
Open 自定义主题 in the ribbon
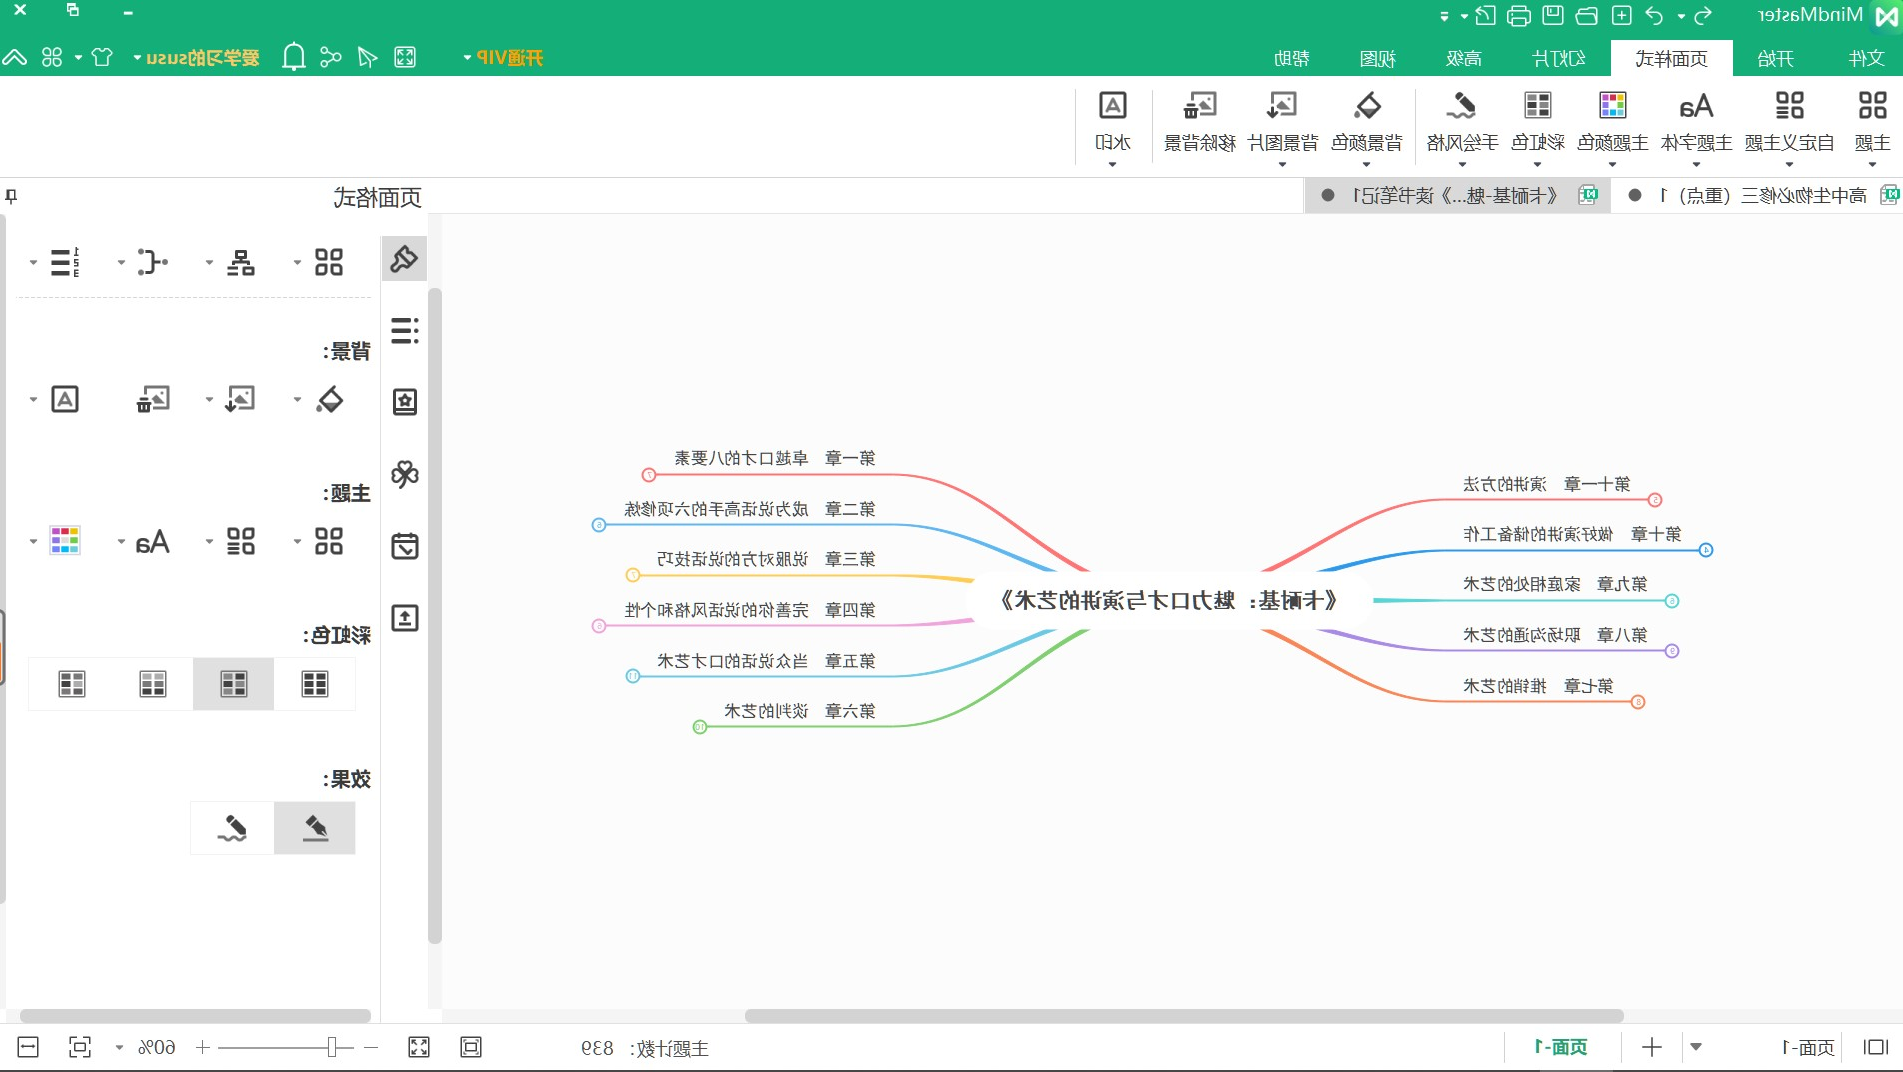[x=1789, y=120]
